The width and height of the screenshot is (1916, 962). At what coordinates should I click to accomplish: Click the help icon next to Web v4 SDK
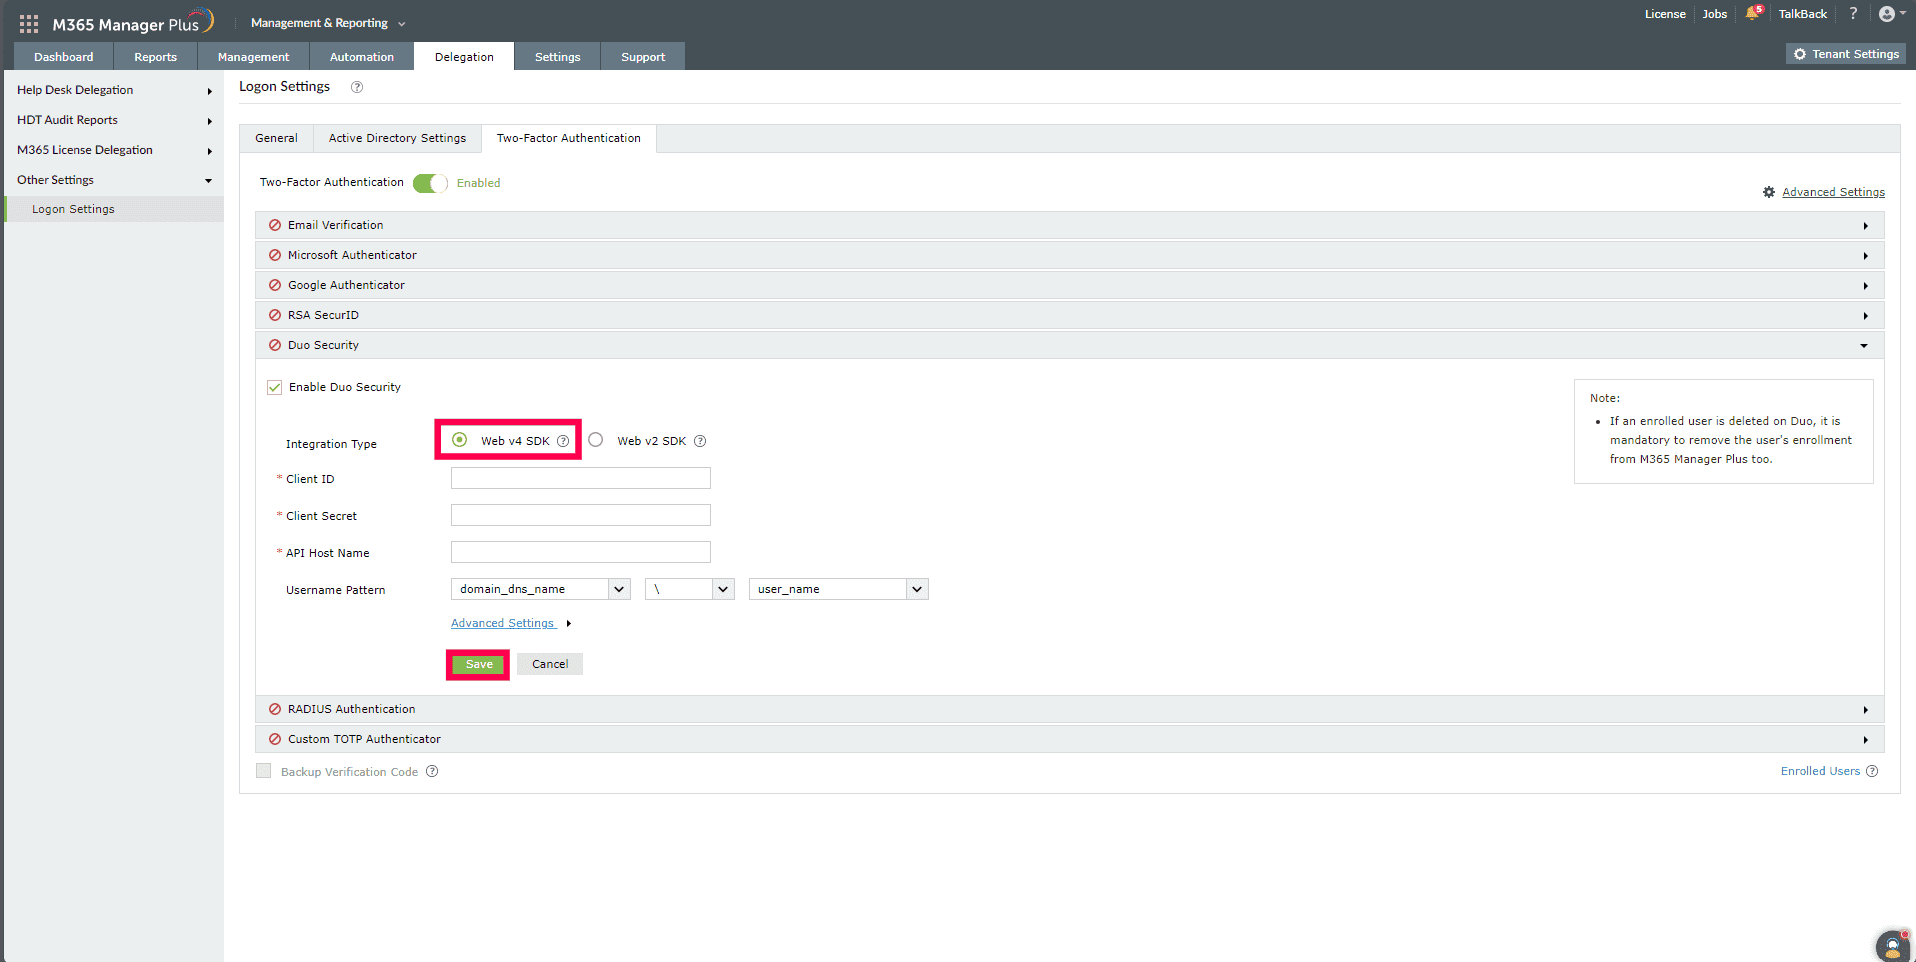(563, 441)
